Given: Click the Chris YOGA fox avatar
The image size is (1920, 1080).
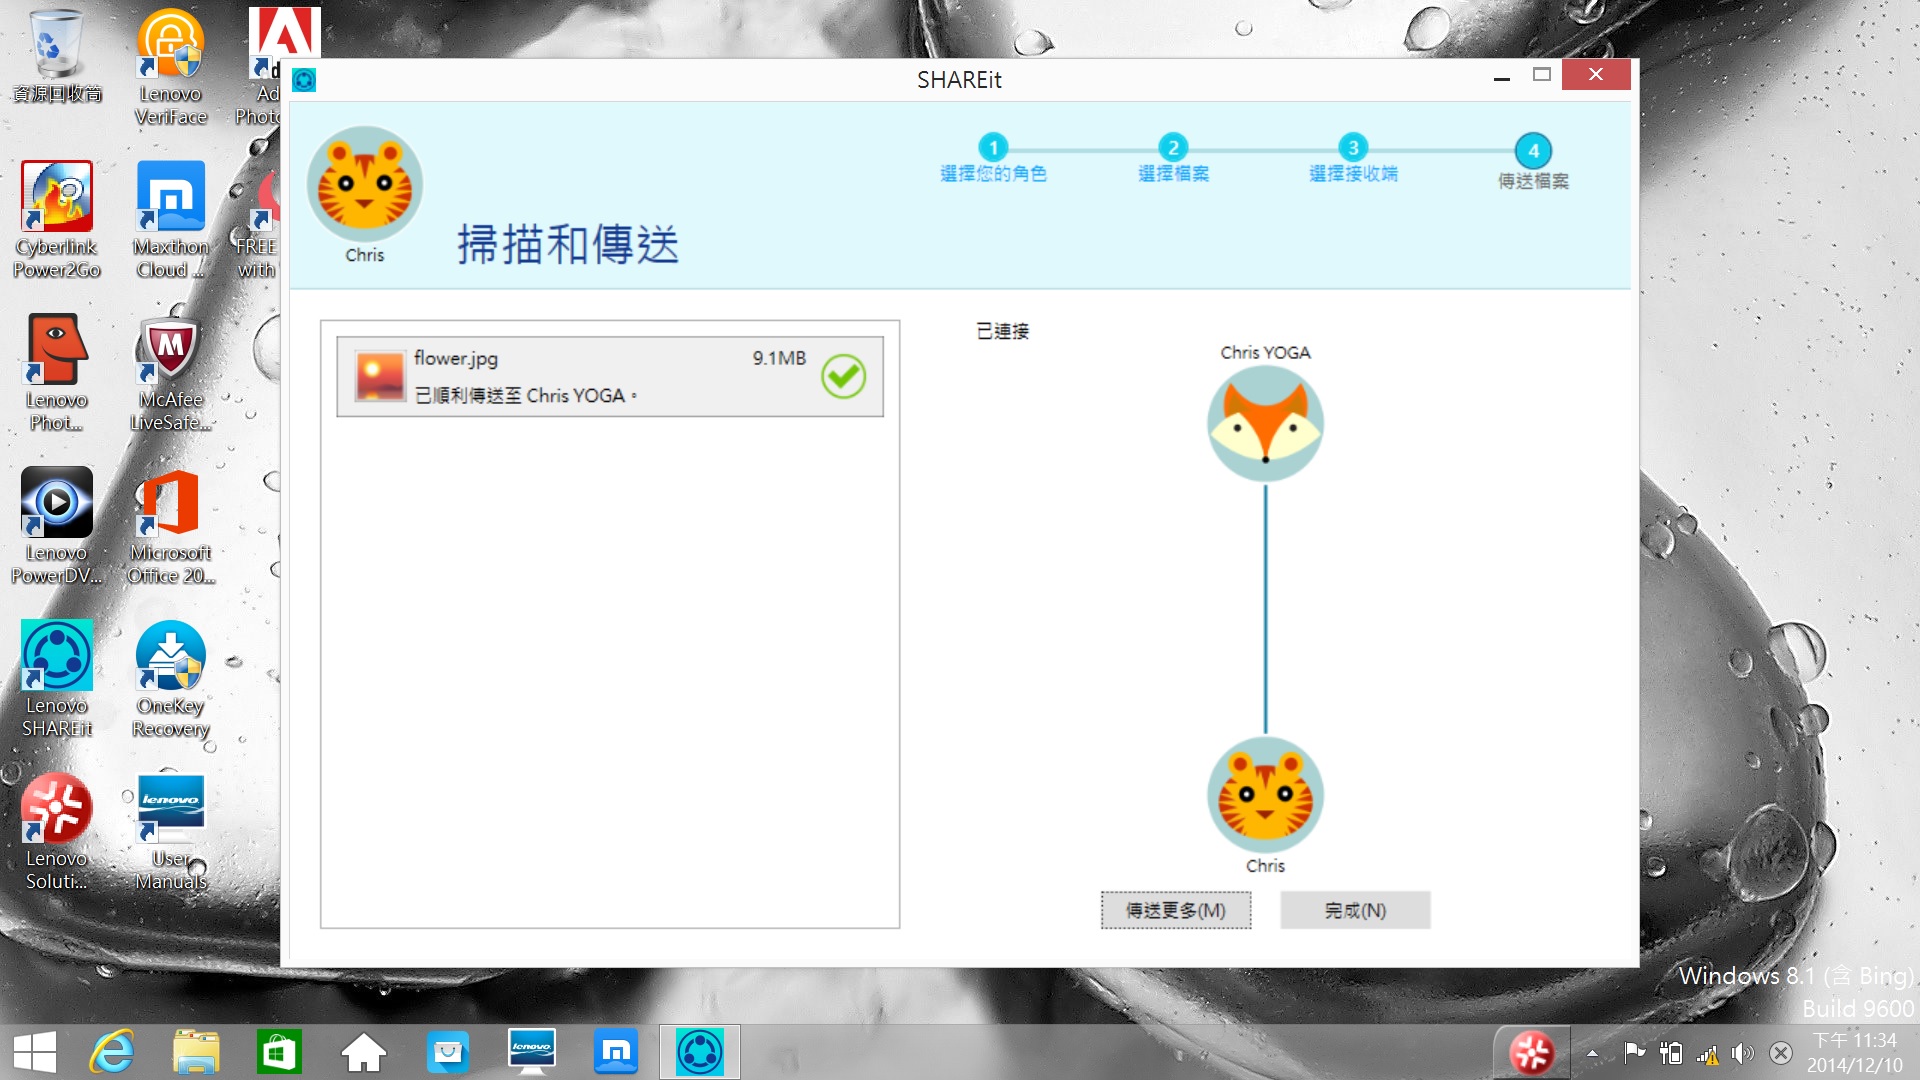Looking at the screenshot, I should point(1265,423).
